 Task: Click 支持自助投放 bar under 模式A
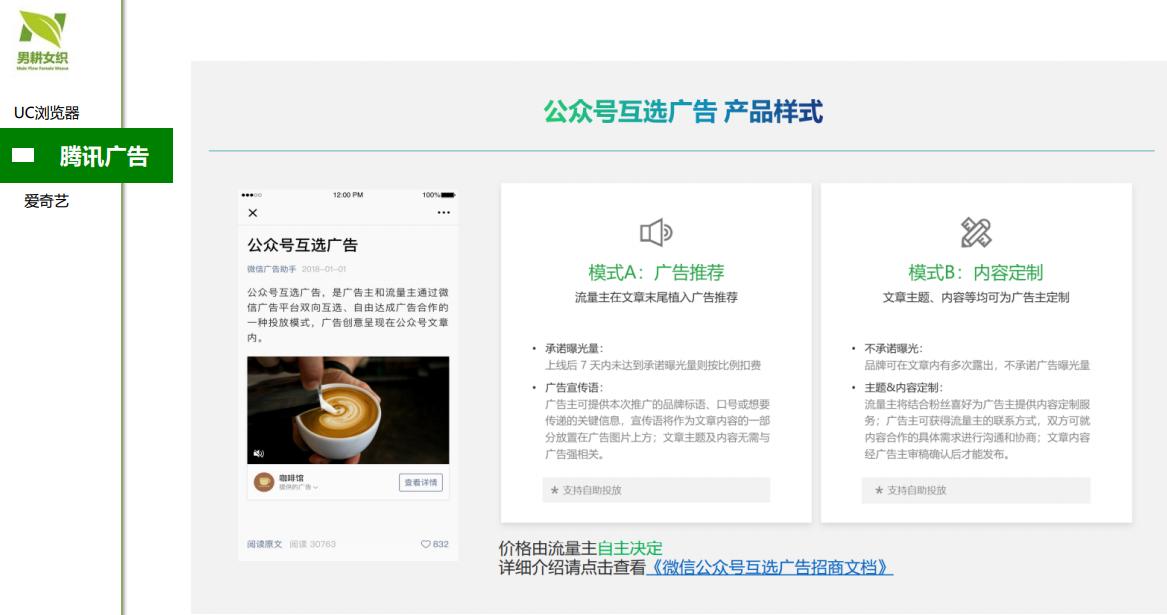(x=656, y=490)
